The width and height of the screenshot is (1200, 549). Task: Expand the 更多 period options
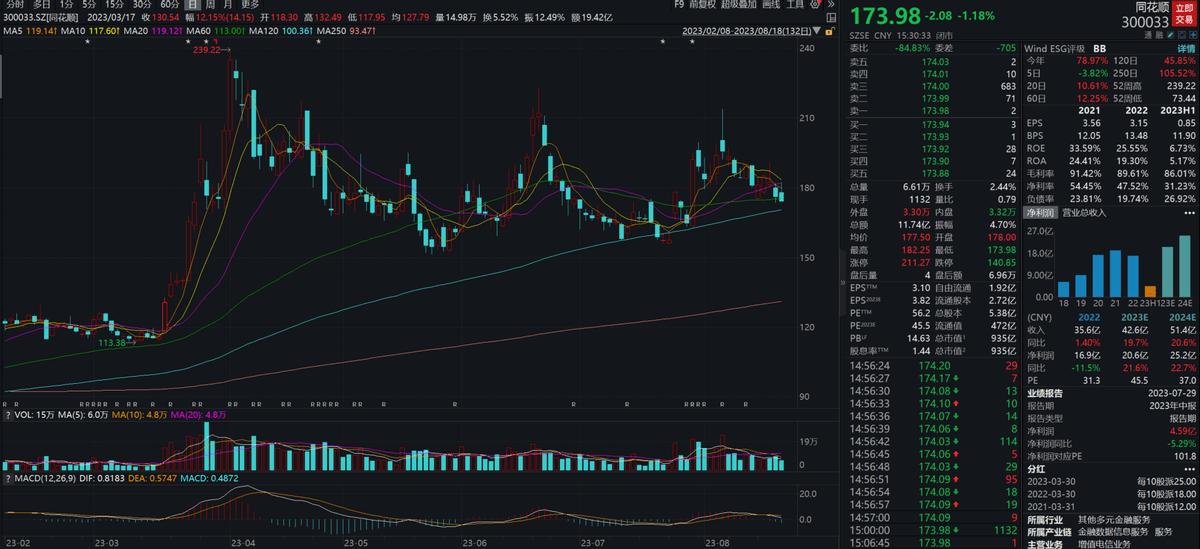coord(250,4)
